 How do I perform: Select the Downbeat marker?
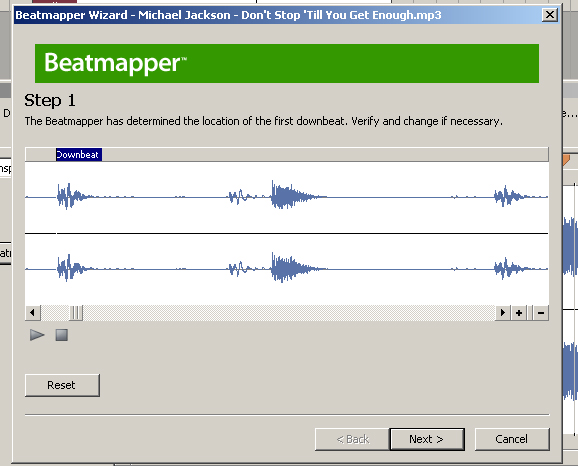click(x=79, y=154)
